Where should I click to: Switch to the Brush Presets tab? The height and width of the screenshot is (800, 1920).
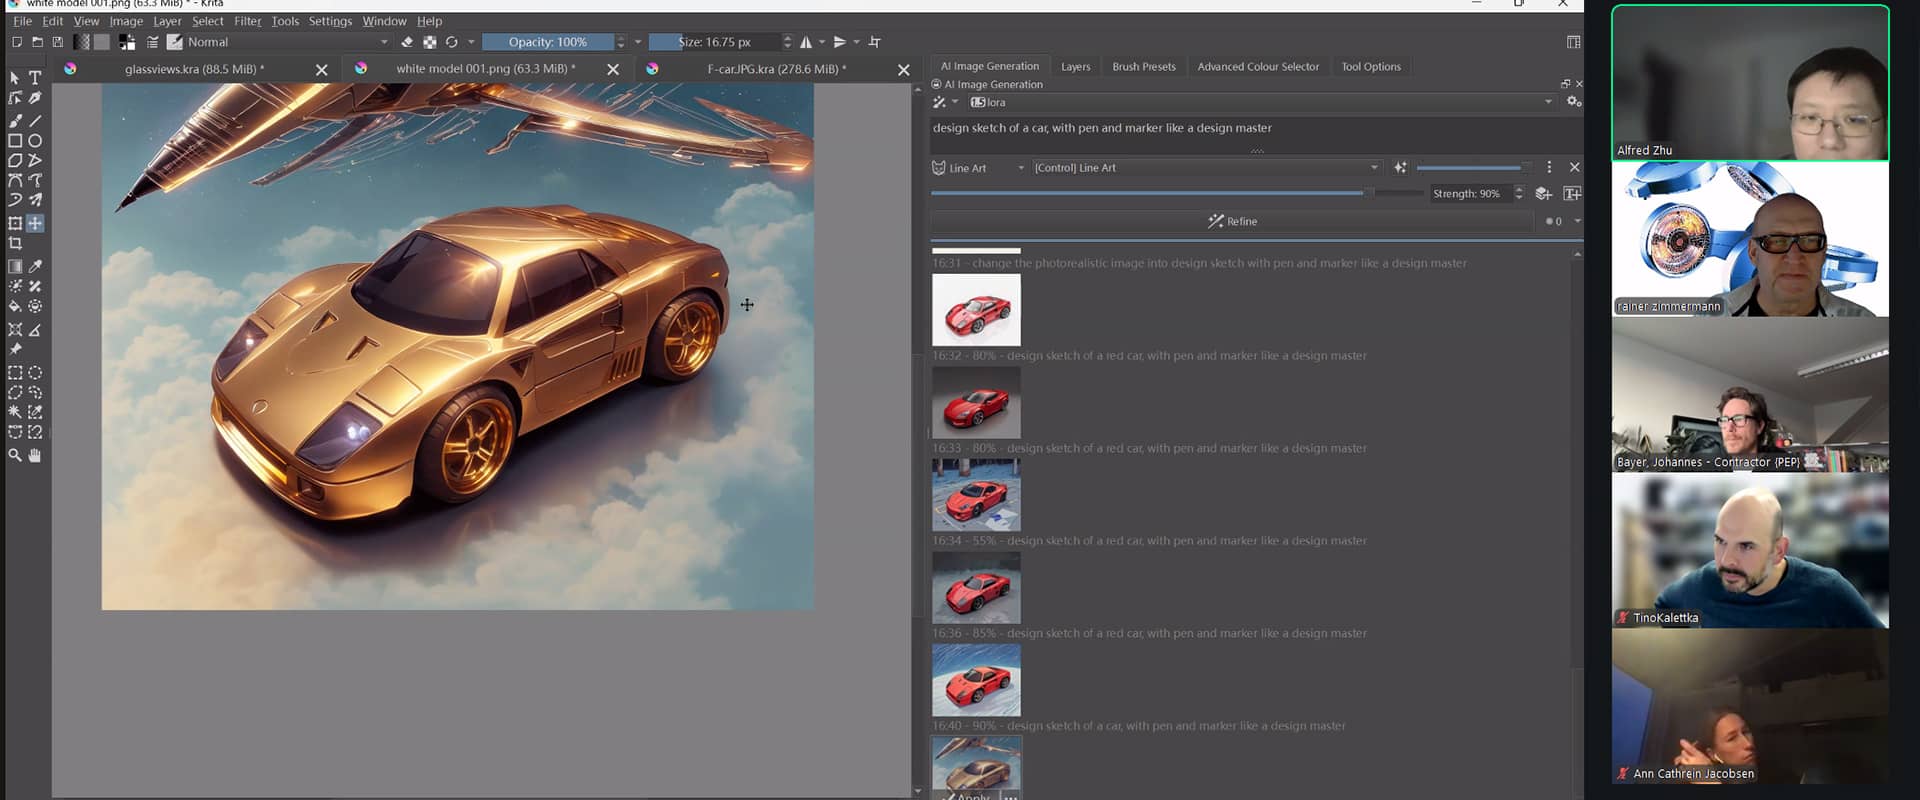[x=1143, y=67]
